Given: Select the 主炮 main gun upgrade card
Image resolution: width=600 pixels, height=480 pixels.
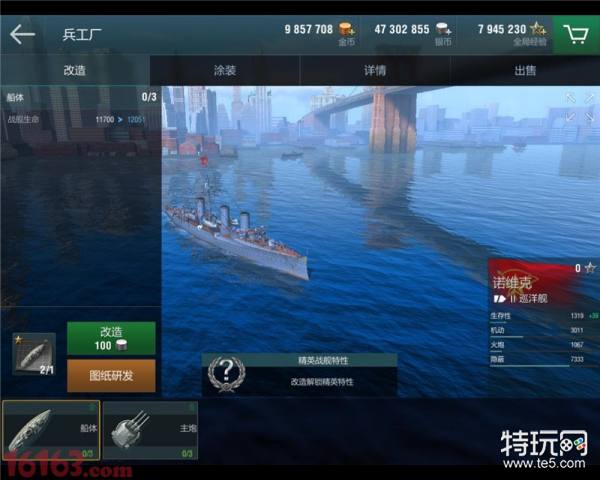Looking at the screenshot, I should (x=150, y=430).
